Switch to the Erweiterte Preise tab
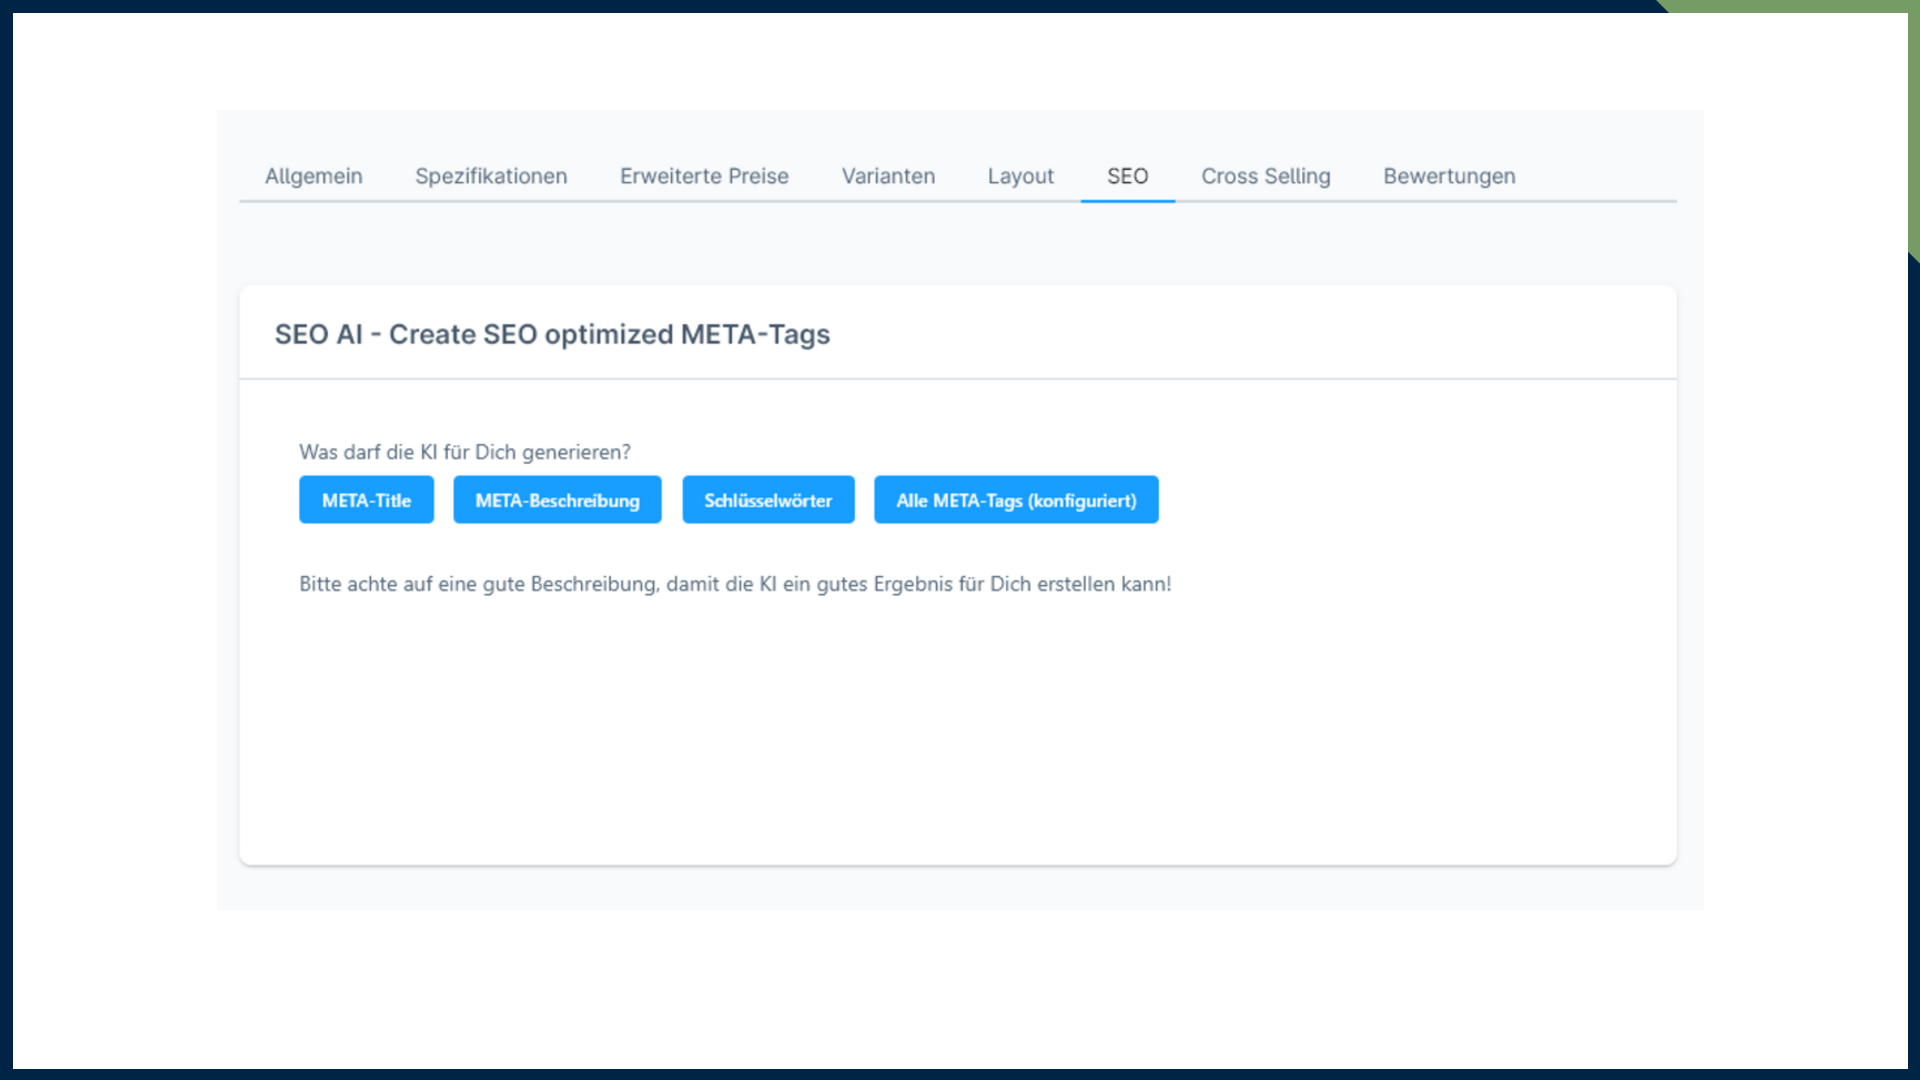 [704, 176]
